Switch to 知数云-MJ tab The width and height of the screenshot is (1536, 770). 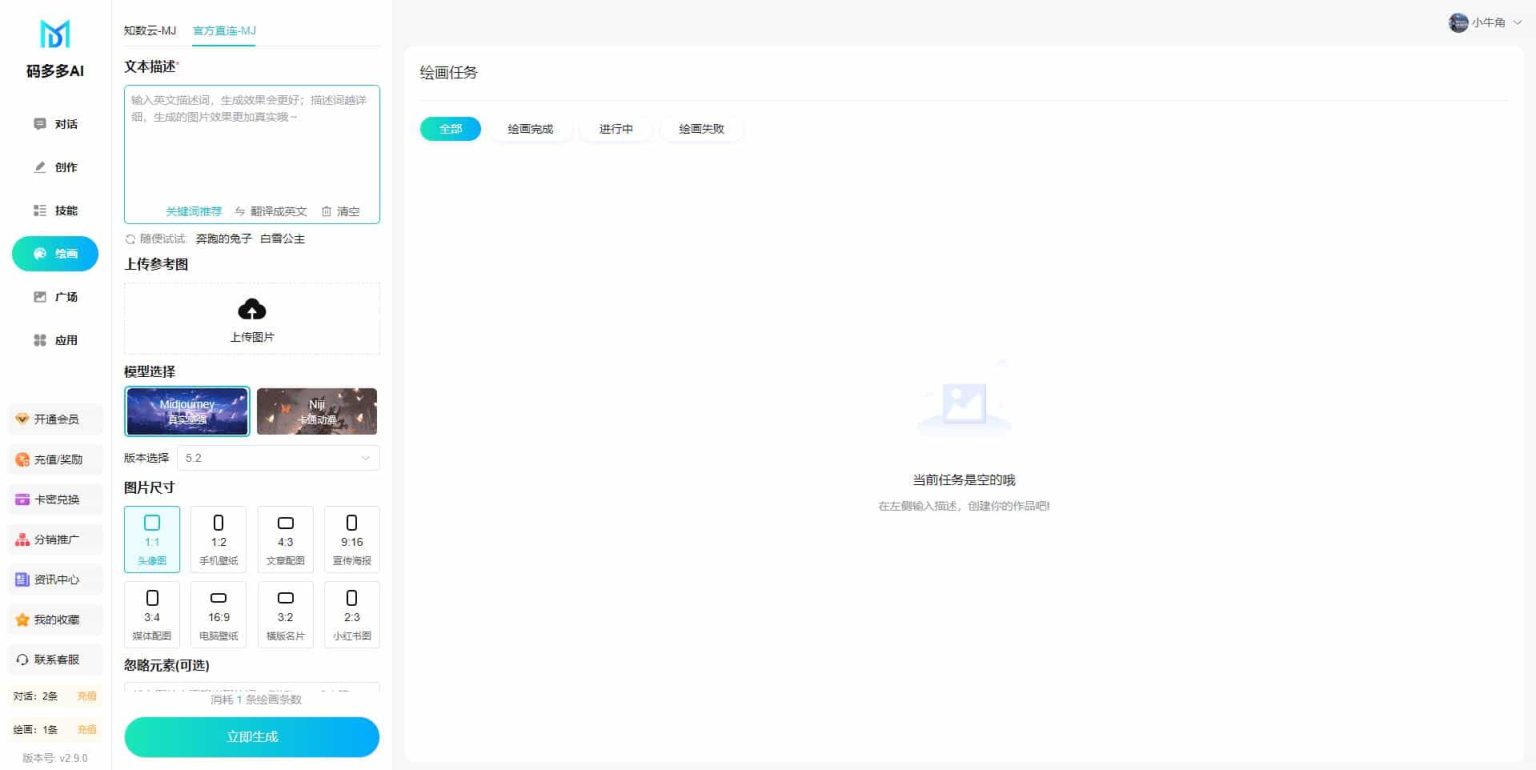point(150,31)
